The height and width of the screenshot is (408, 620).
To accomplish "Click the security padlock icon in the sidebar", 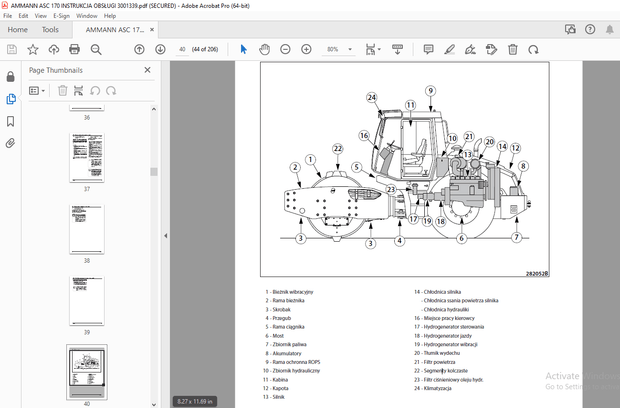I will [11, 76].
